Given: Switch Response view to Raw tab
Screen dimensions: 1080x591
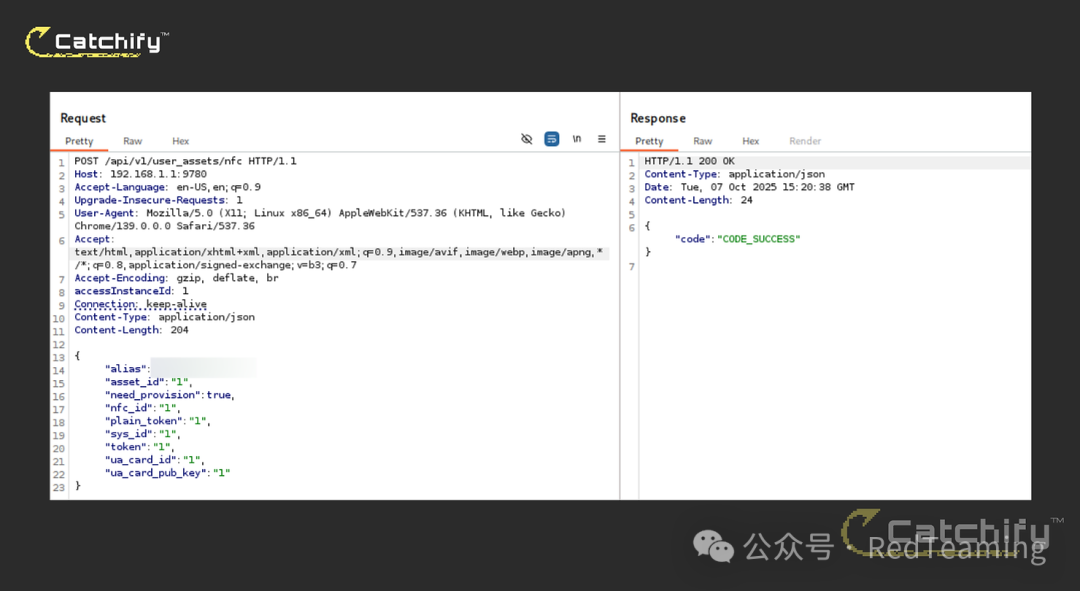Looking at the screenshot, I should point(703,141).
